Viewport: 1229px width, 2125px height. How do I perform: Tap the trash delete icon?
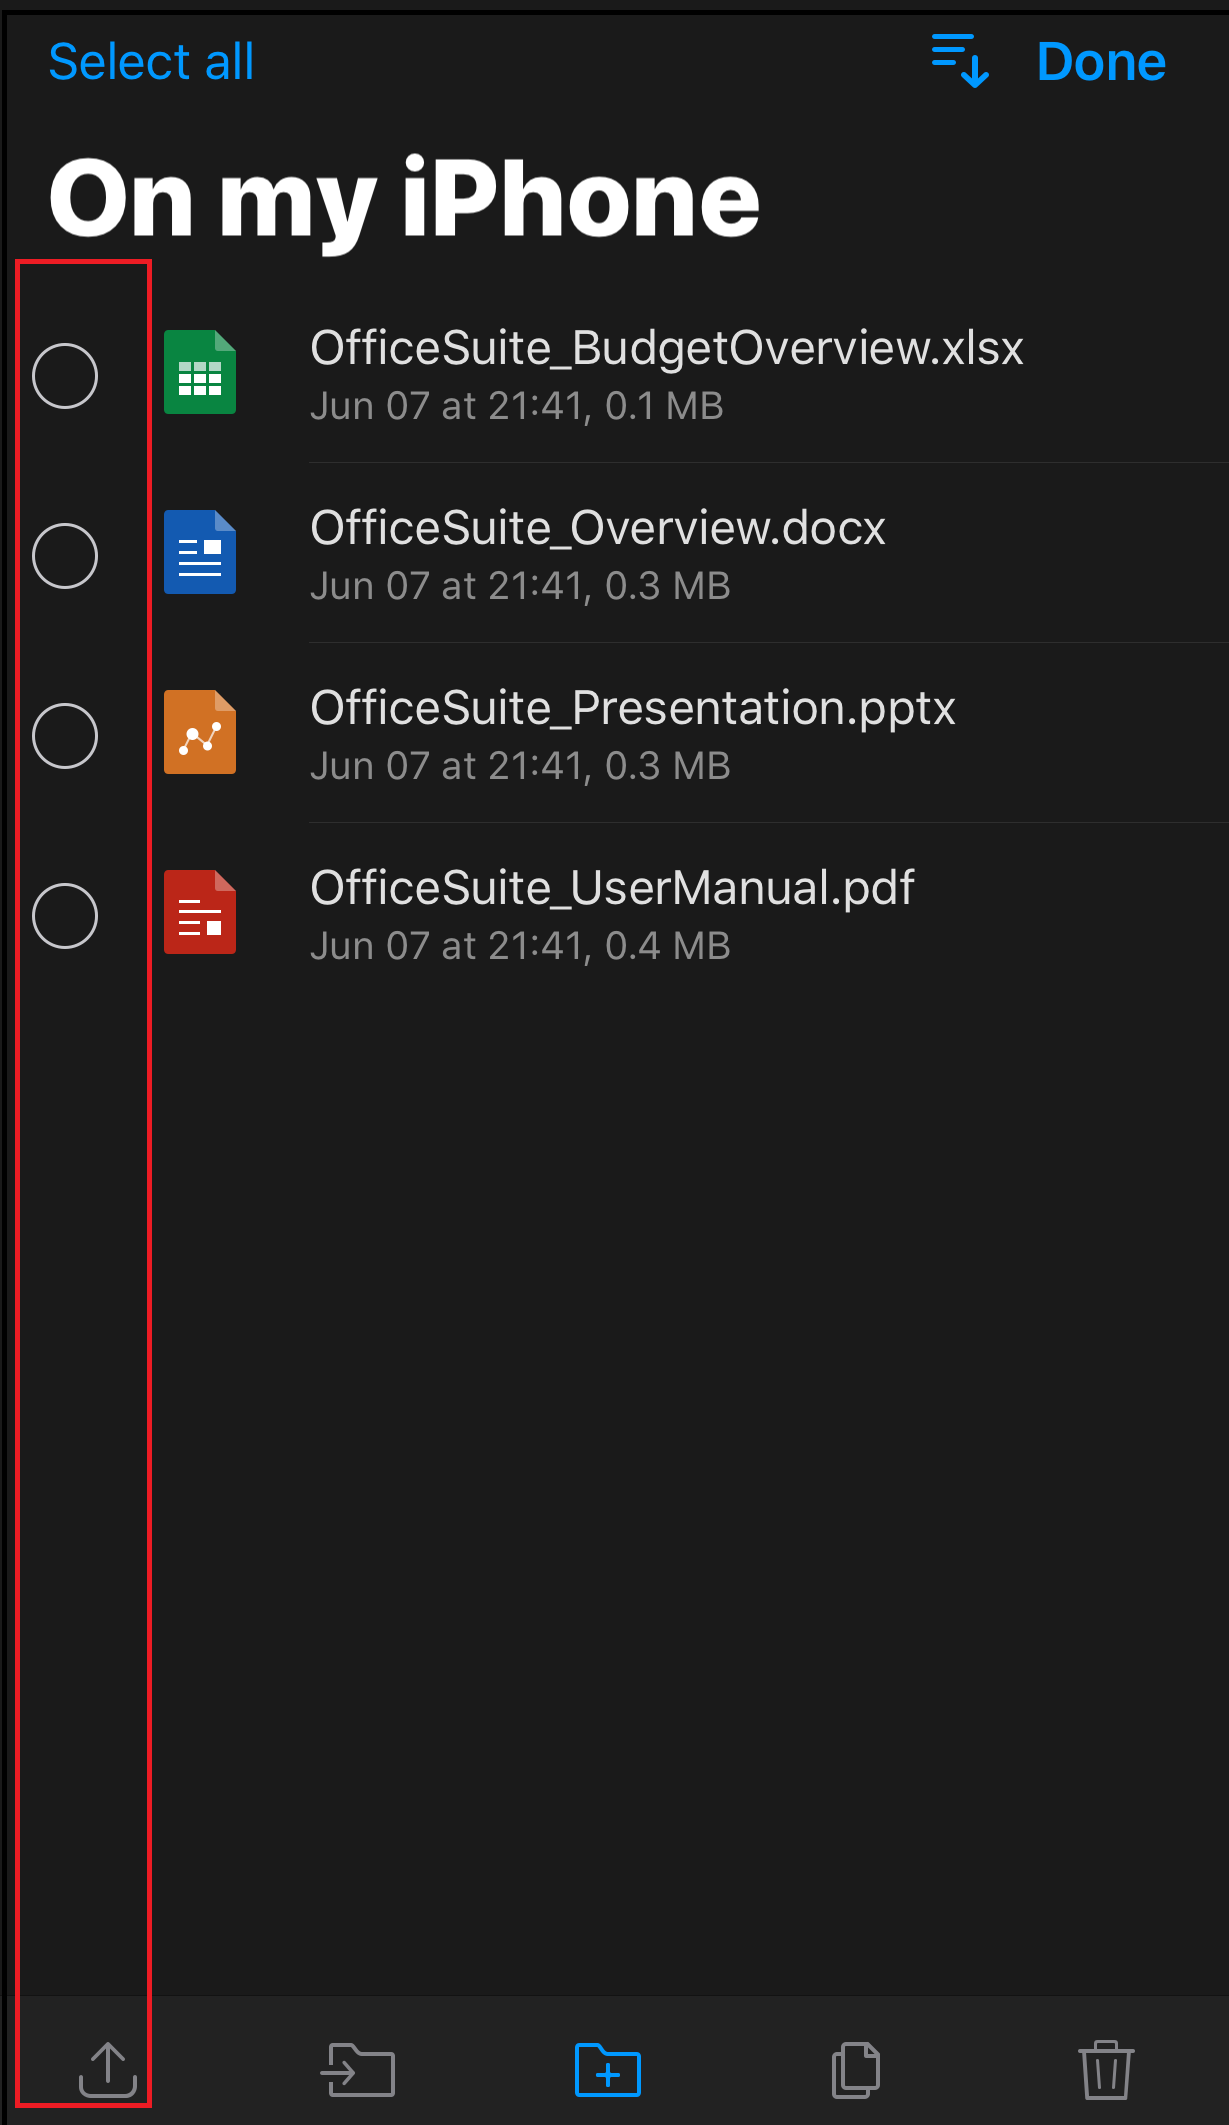tap(1106, 2069)
